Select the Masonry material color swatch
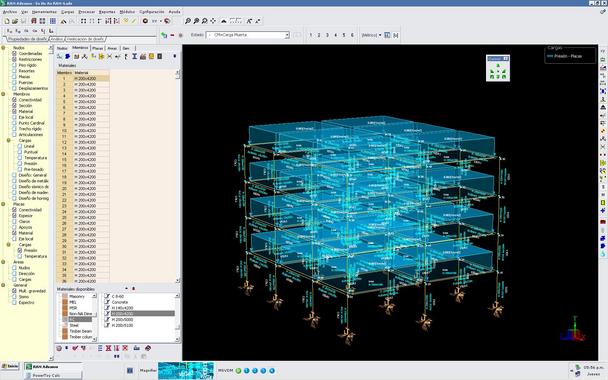 (65, 296)
